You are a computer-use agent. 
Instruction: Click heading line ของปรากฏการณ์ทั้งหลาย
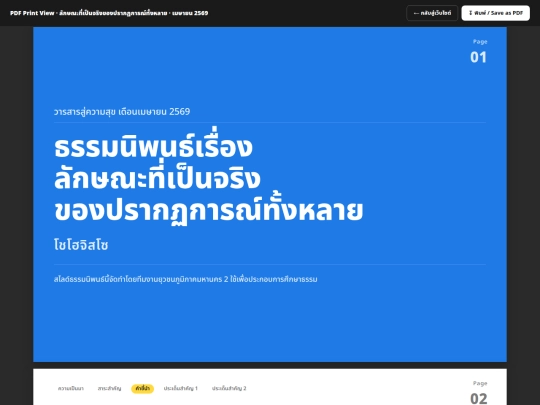[x=209, y=210]
